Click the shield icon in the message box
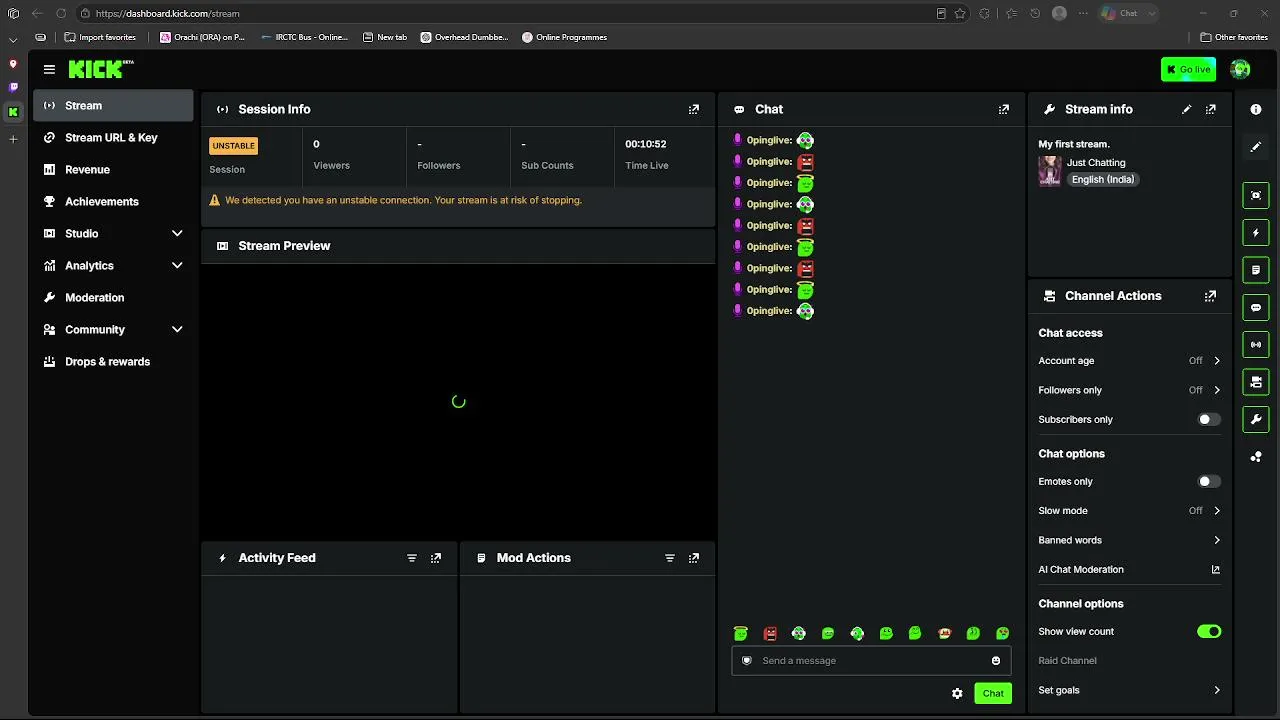 (746, 660)
